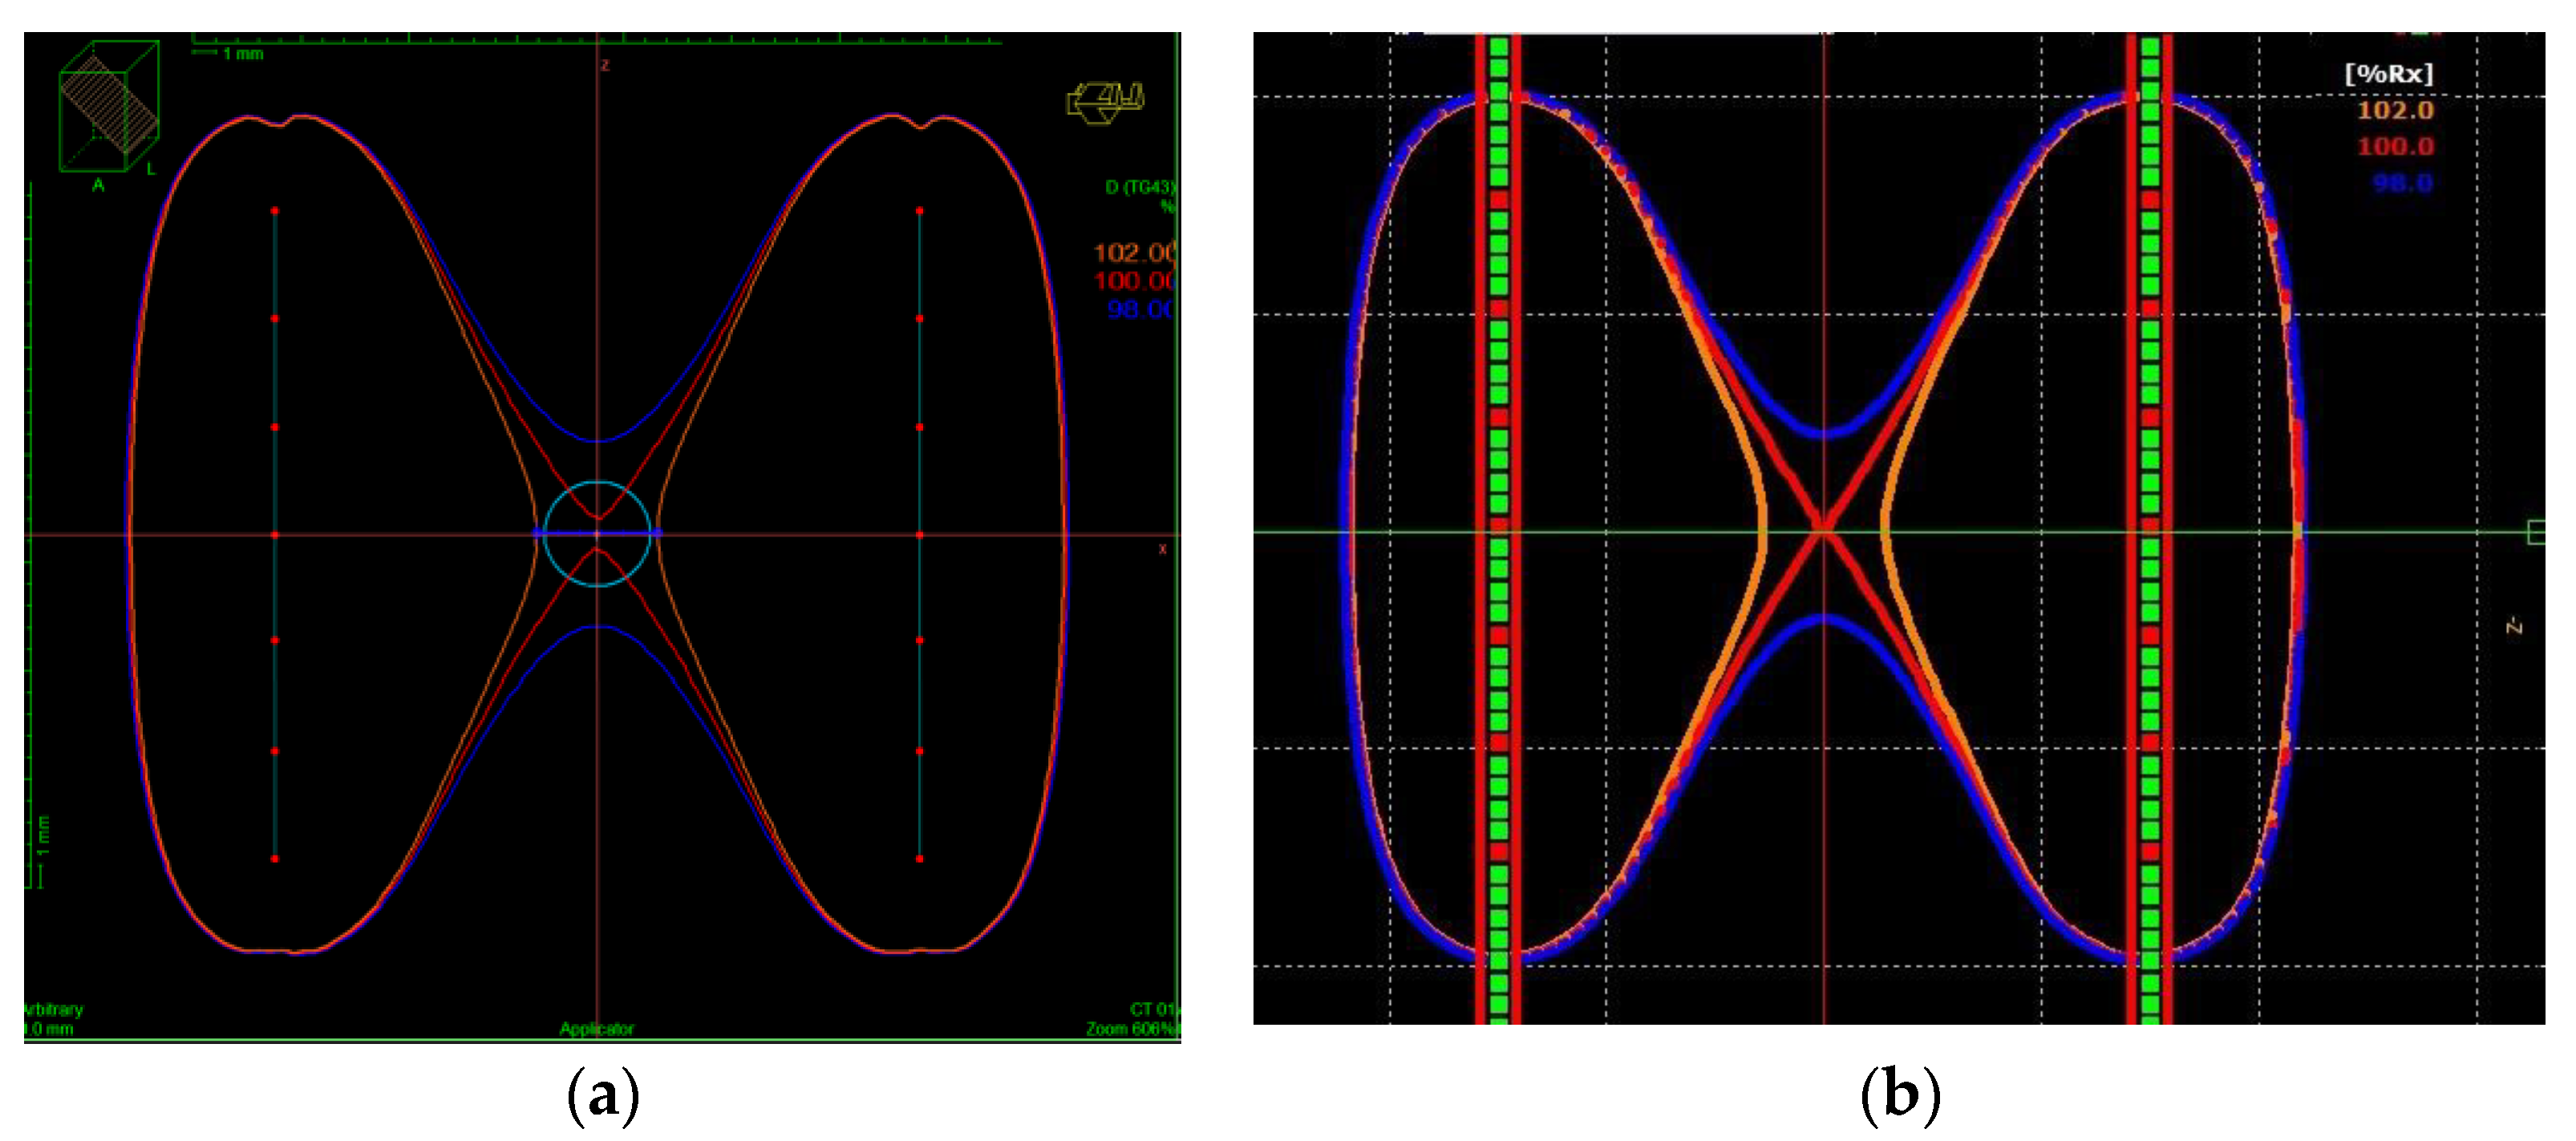Click the yellow applicator view icon
Screen dimensions: 2576x1141
click(x=1104, y=102)
